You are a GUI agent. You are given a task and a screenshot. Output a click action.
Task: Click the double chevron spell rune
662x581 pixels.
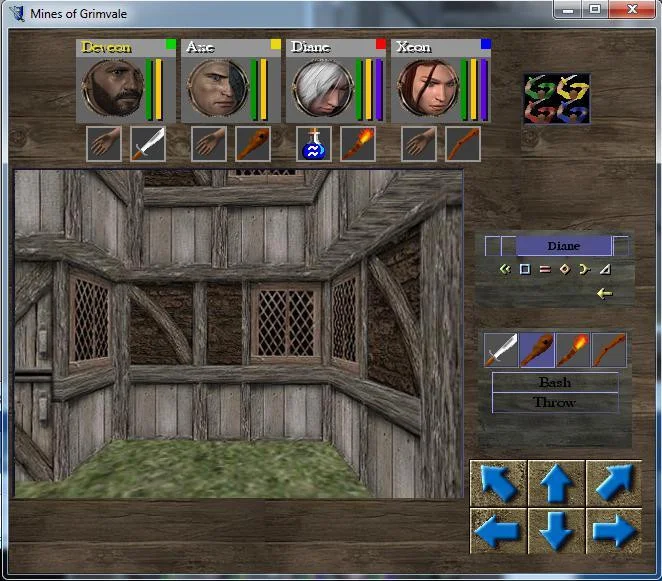[x=505, y=269]
